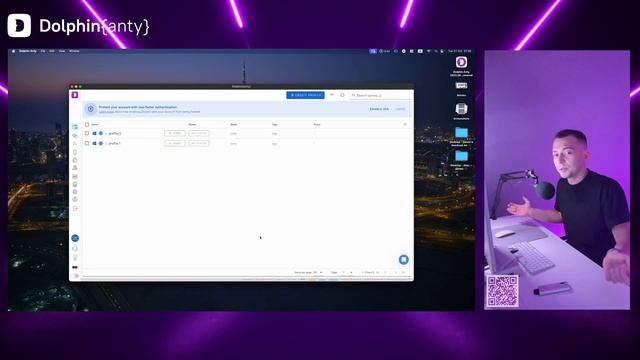Click the Windows OS icon of profile 1

point(94,144)
